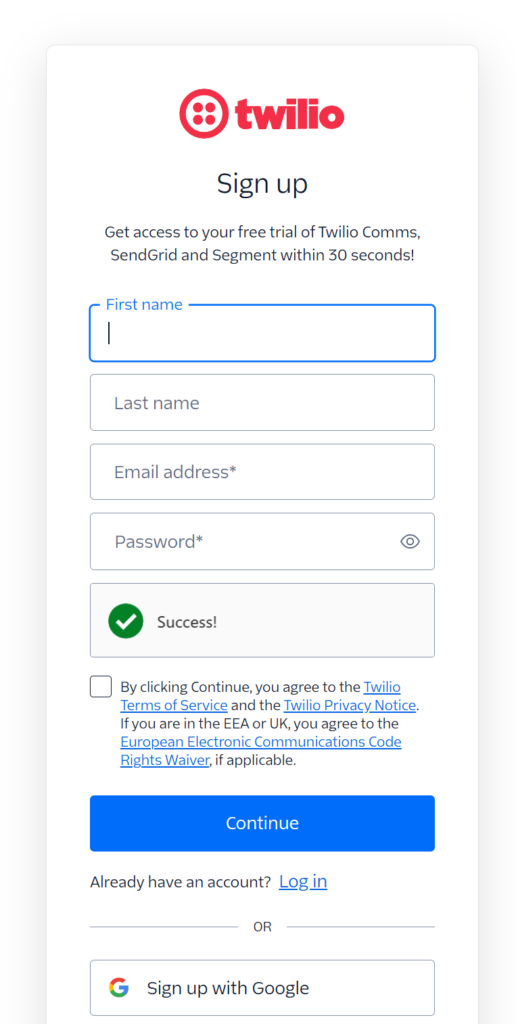Click the Success! verification text
The height and width of the screenshot is (1024, 516).
click(187, 622)
